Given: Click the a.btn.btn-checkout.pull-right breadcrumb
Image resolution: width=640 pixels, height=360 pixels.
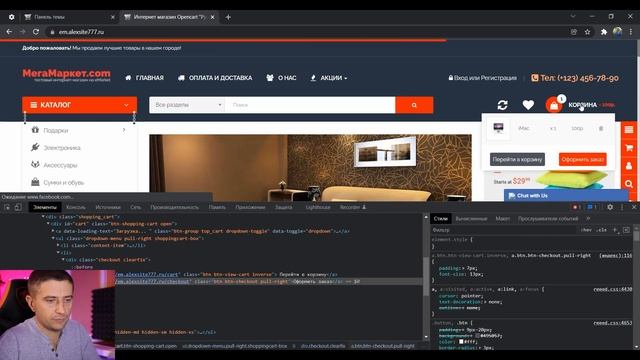Looking at the screenshot, I should (x=382, y=346).
